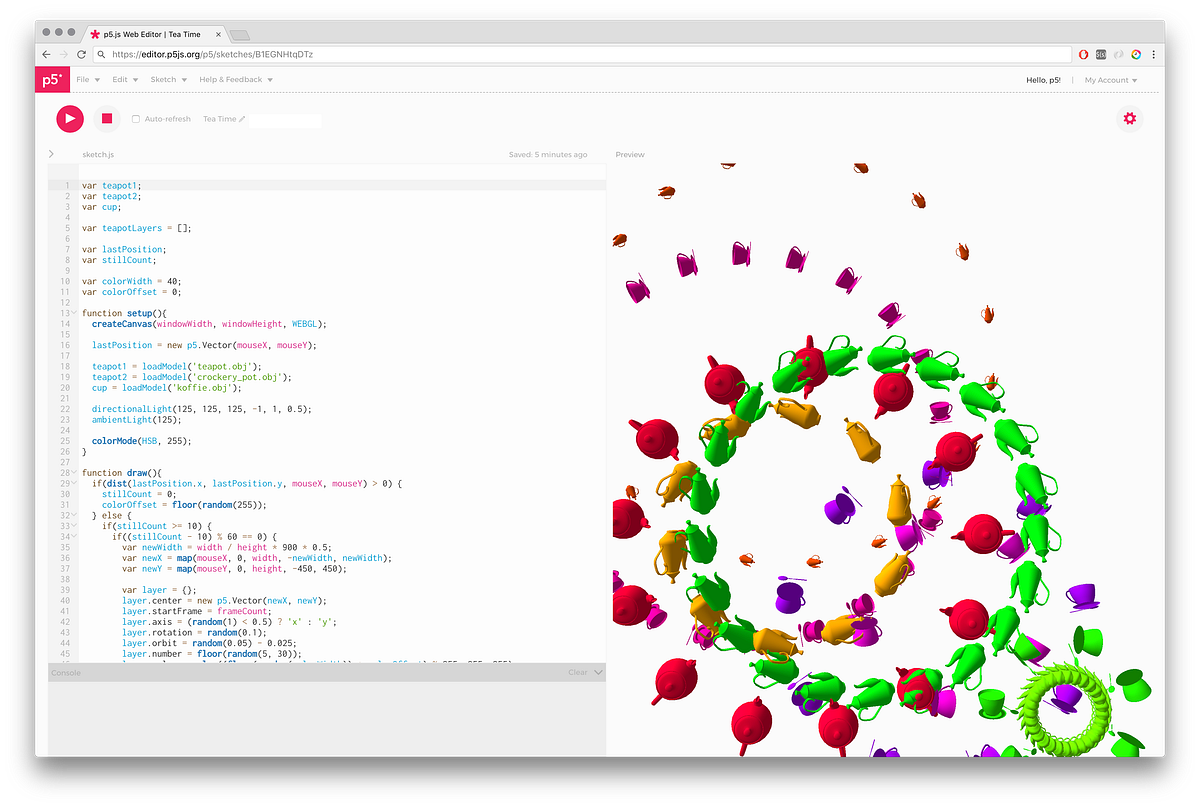Viewport: 1200px width, 807px height.
Task: Open the browser three-dot menu
Action: point(1154,54)
